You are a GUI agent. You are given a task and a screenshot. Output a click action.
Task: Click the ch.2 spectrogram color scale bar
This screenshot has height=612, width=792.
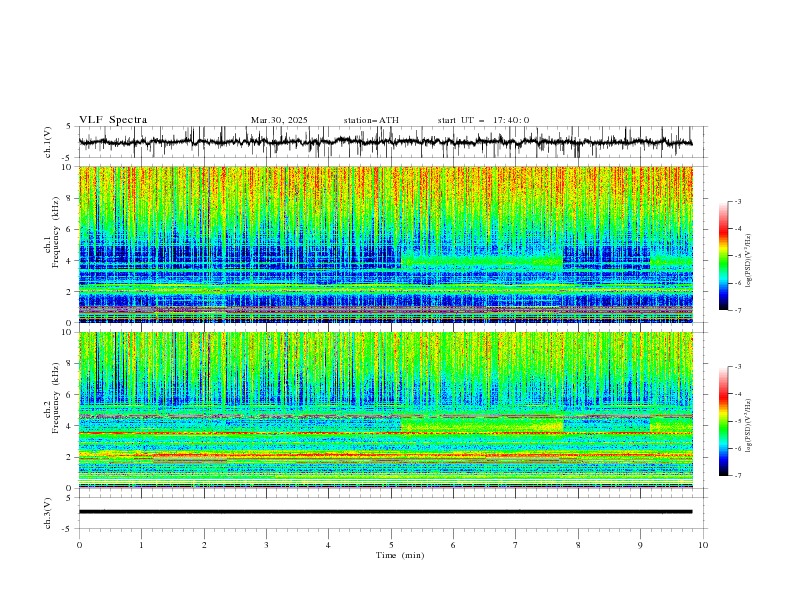[x=723, y=421]
